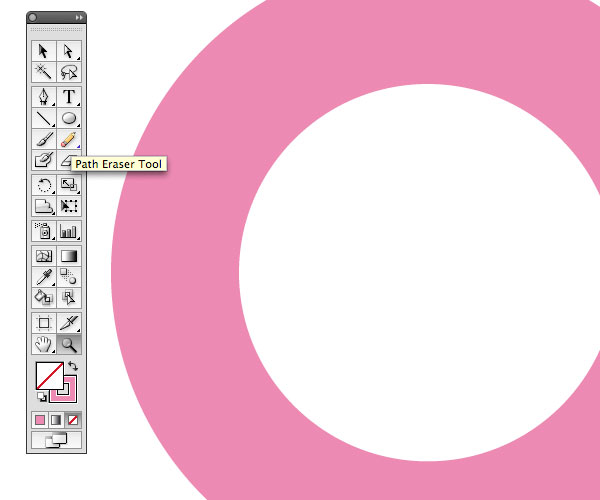Change the Screen Mode button

[x=56, y=440]
